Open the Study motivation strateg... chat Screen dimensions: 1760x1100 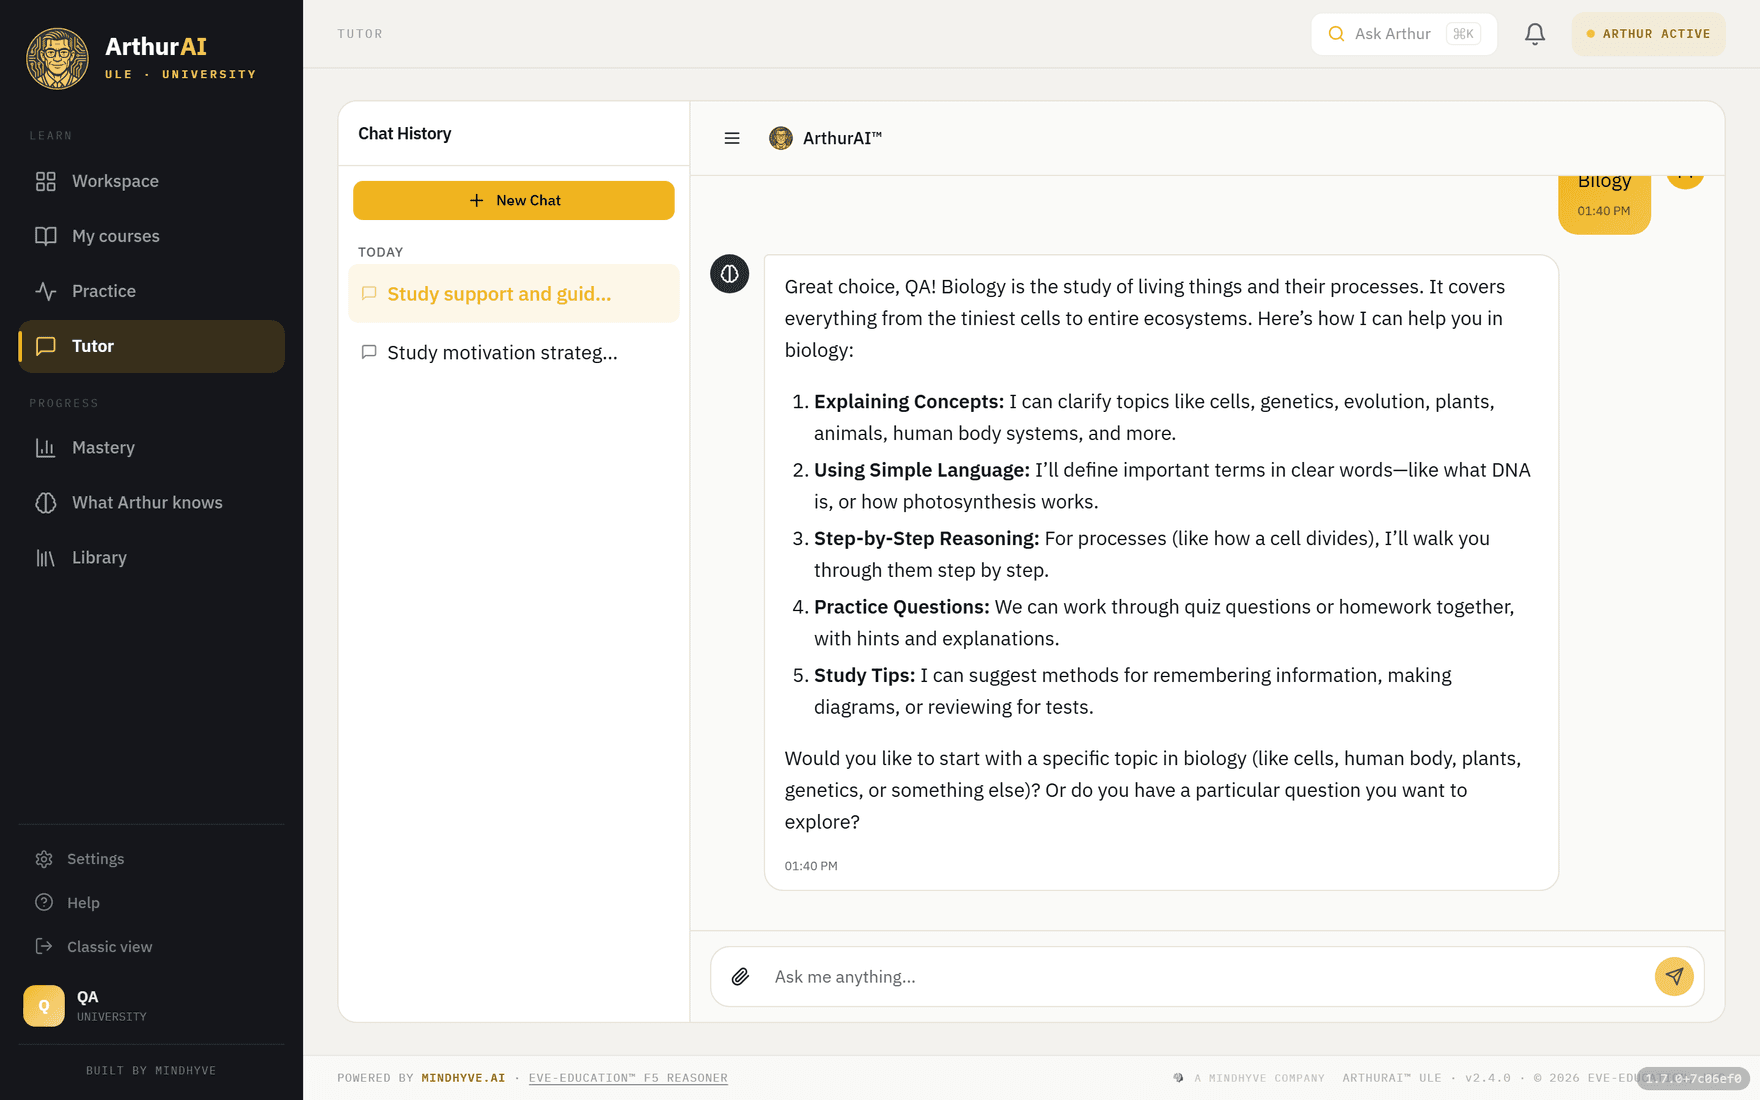tap(513, 352)
